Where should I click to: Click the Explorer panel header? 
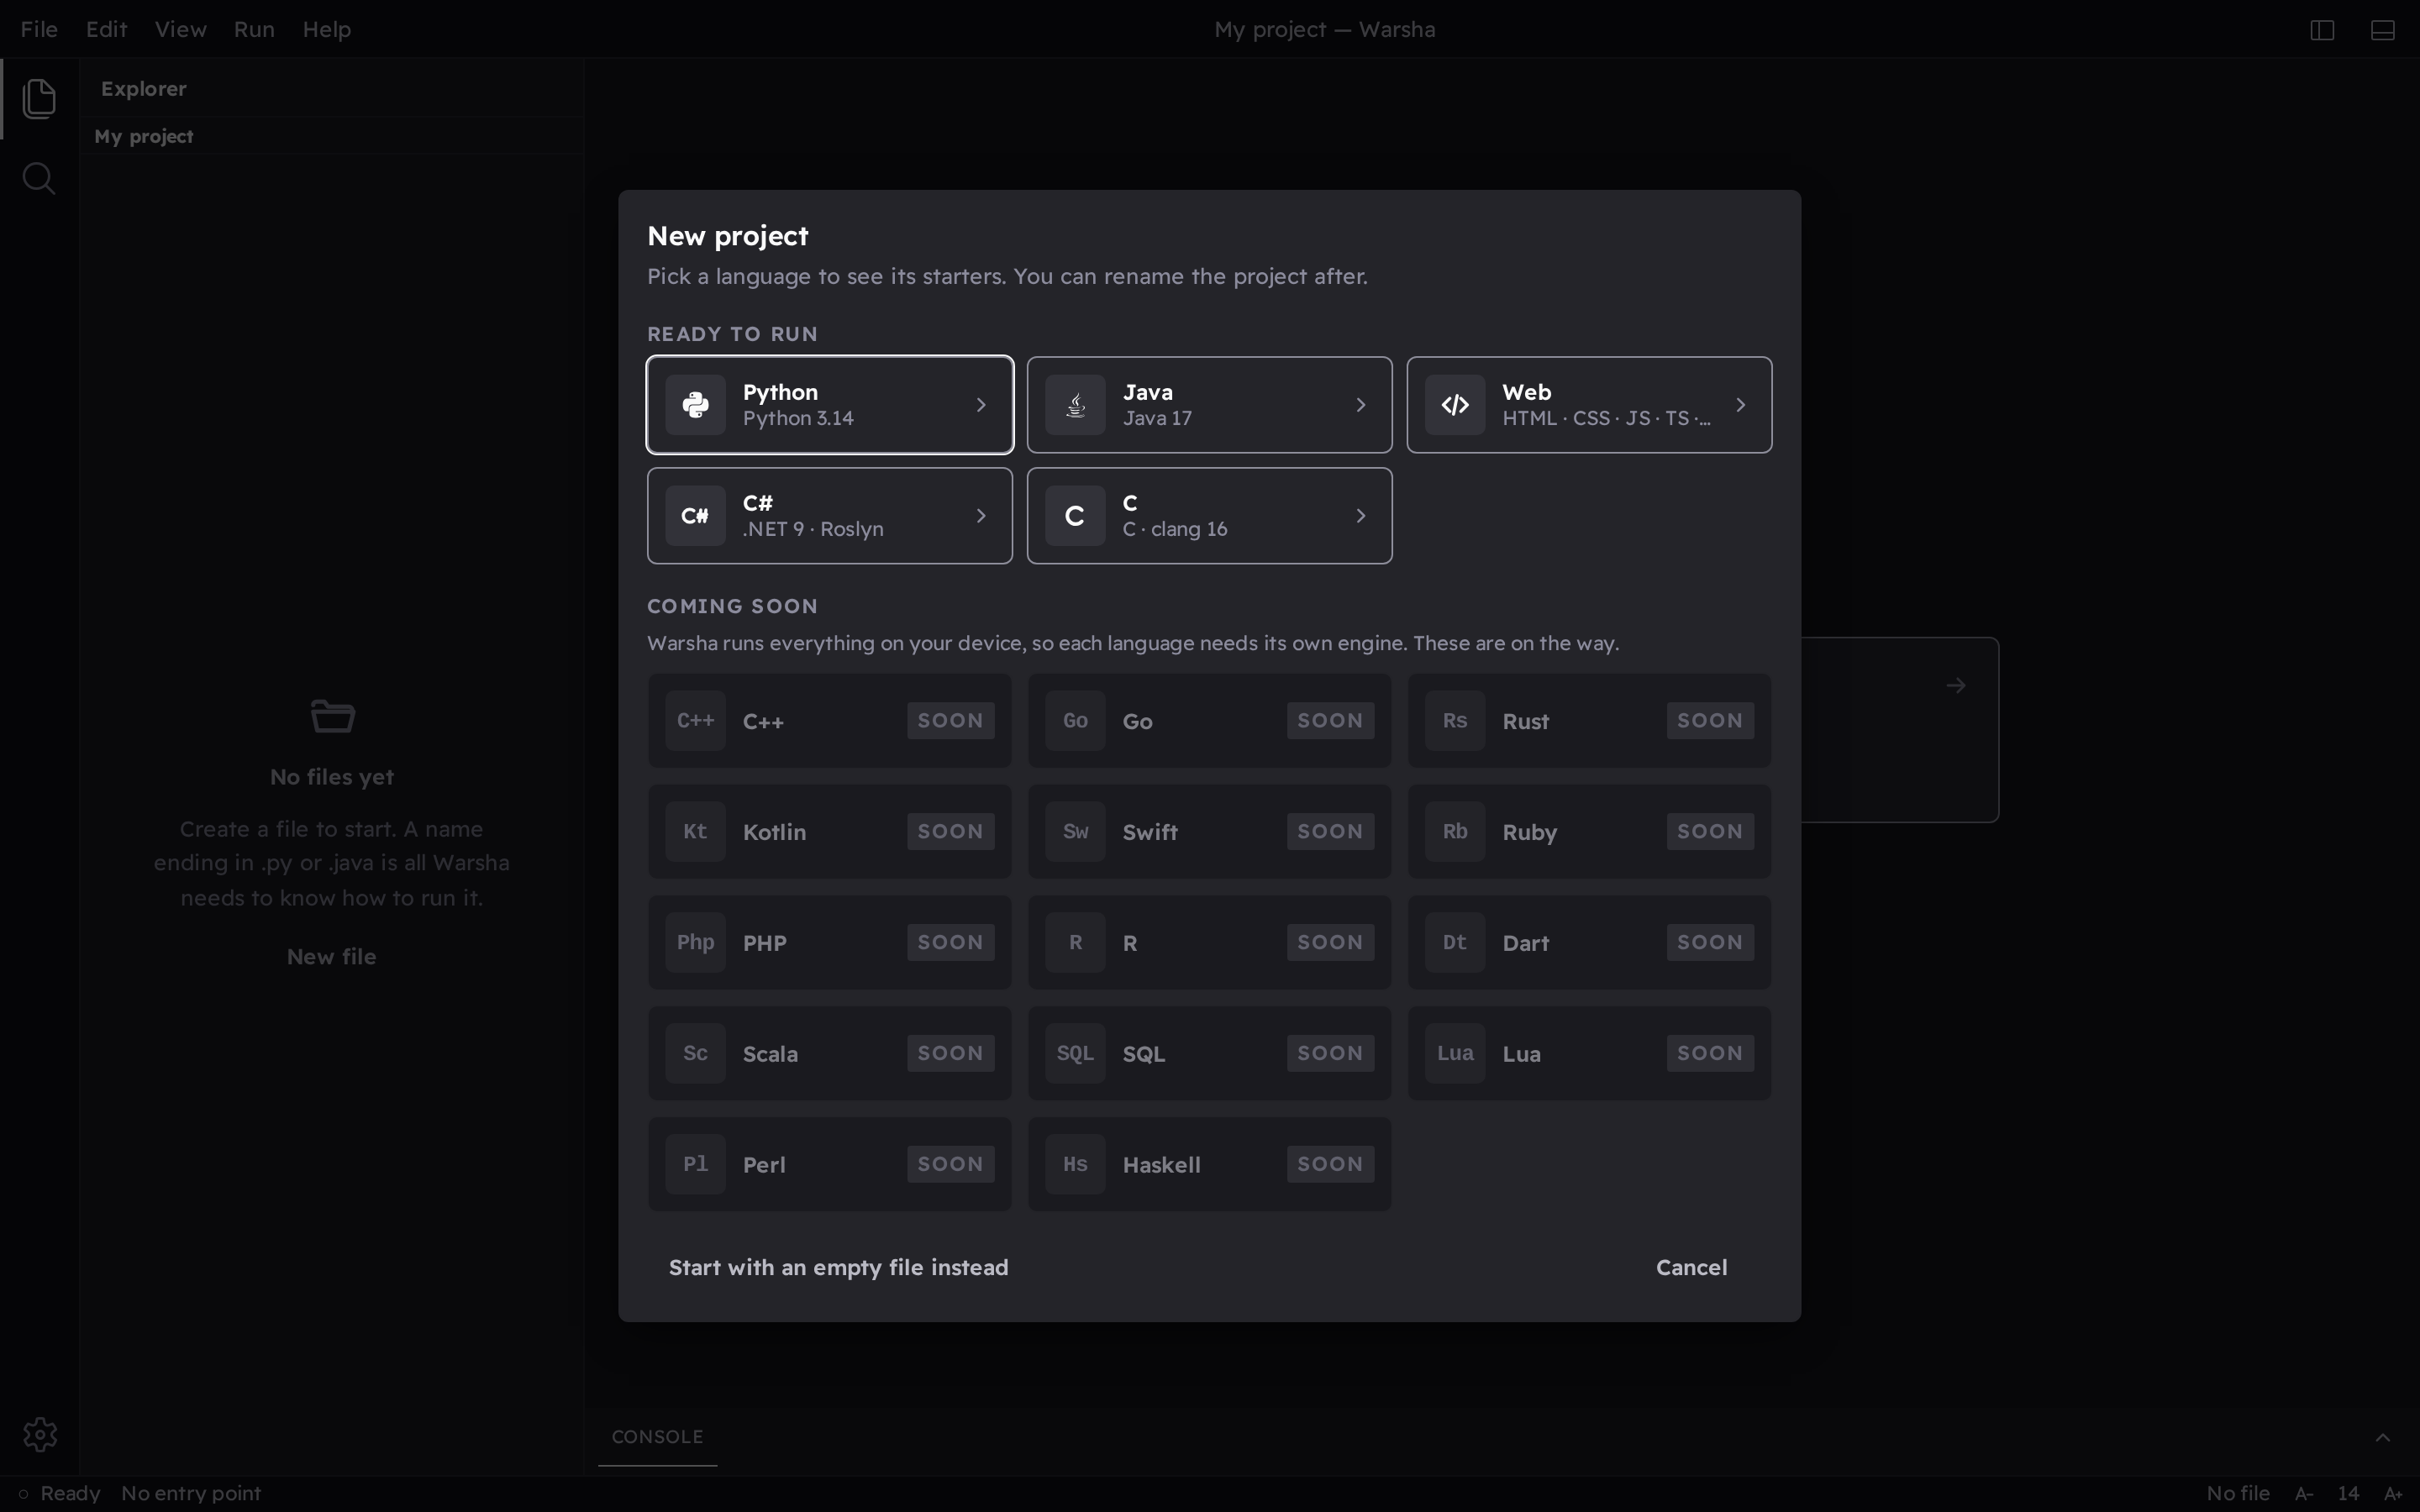[x=143, y=89]
